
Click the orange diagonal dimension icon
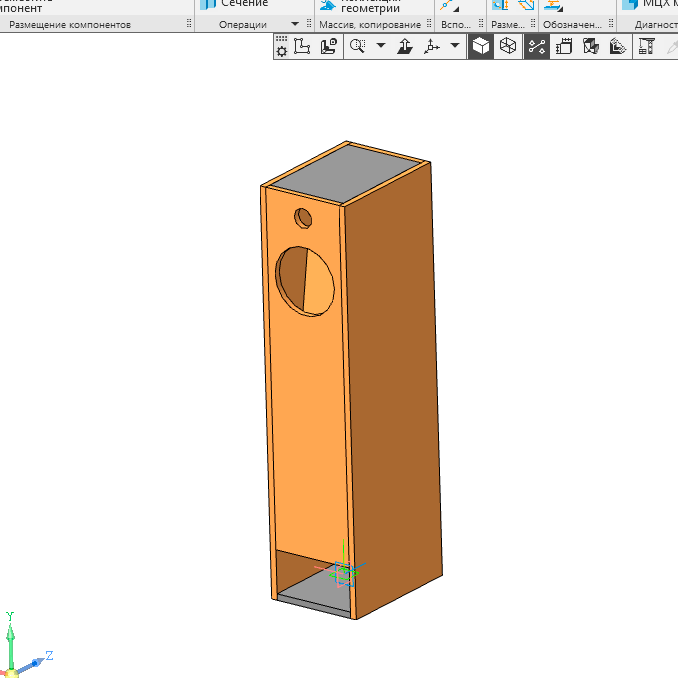click(x=527, y=5)
